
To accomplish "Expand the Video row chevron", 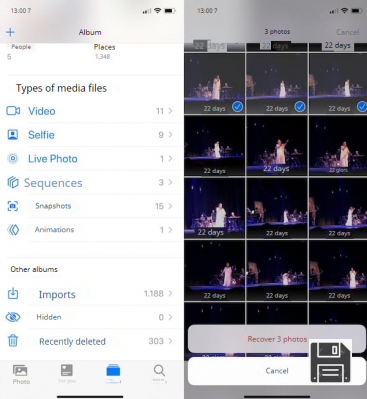I will (170, 111).
